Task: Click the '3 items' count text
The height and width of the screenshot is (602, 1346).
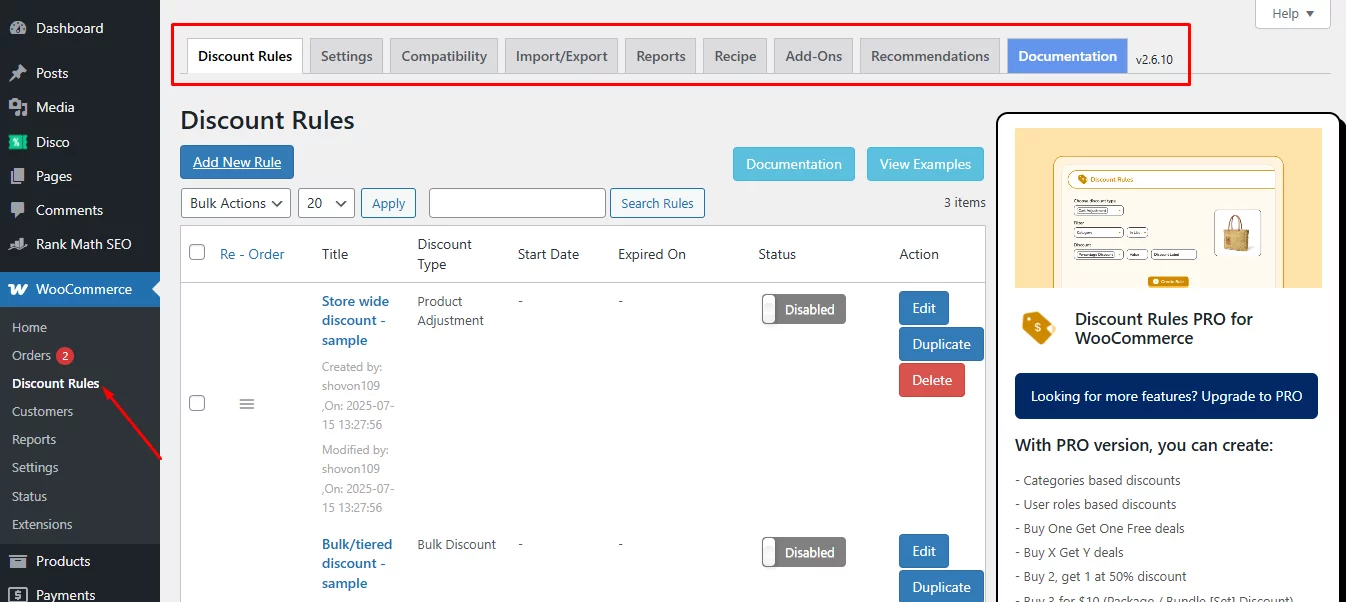Action: click(x=965, y=202)
